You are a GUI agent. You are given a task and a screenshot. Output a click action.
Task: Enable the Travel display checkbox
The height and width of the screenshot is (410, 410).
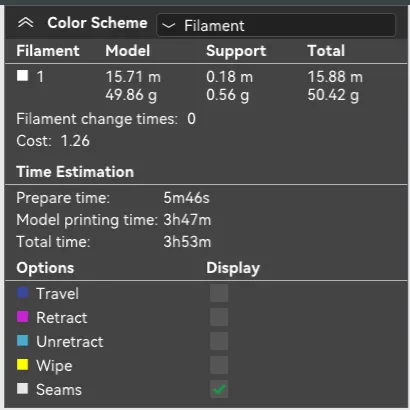(x=219, y=293)
